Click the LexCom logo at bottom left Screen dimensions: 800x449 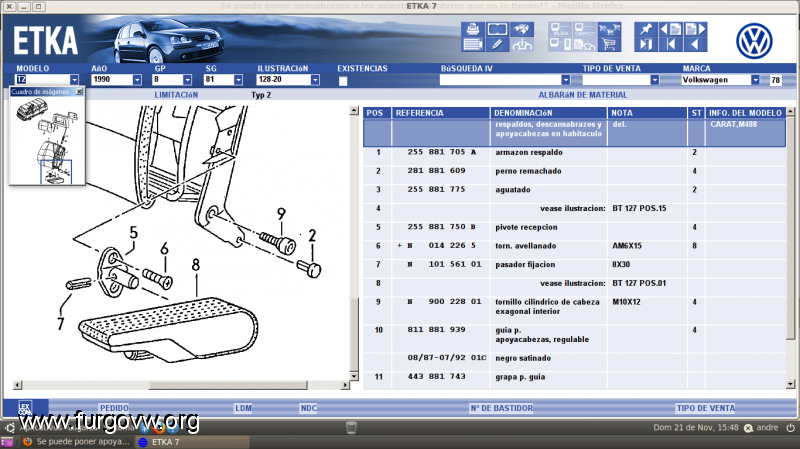click(25, 408)
